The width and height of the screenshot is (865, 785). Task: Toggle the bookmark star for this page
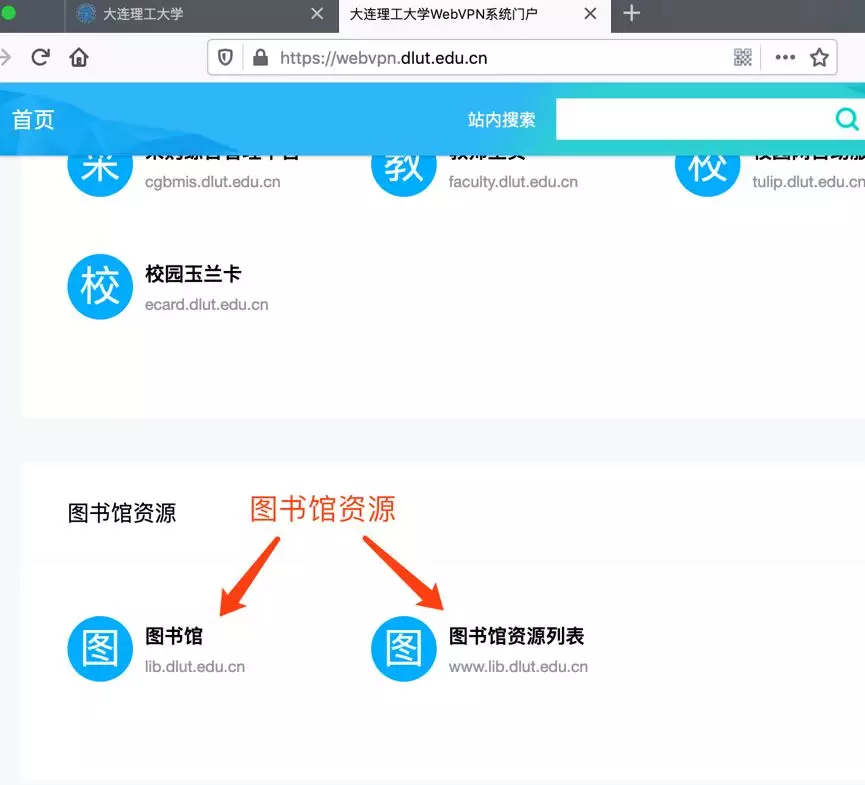[x=819, y=57]
